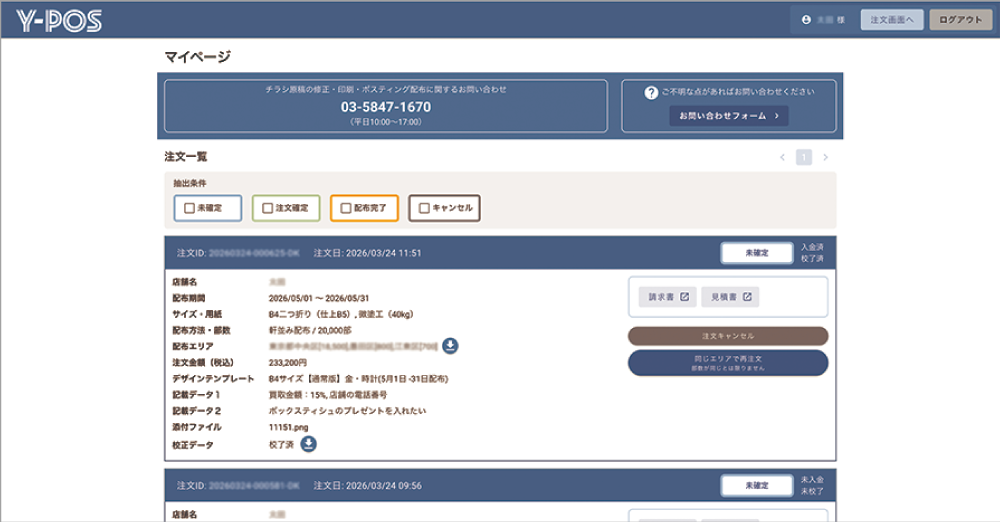
Task: Click the 未入金 status label
Action: point(812,480)
